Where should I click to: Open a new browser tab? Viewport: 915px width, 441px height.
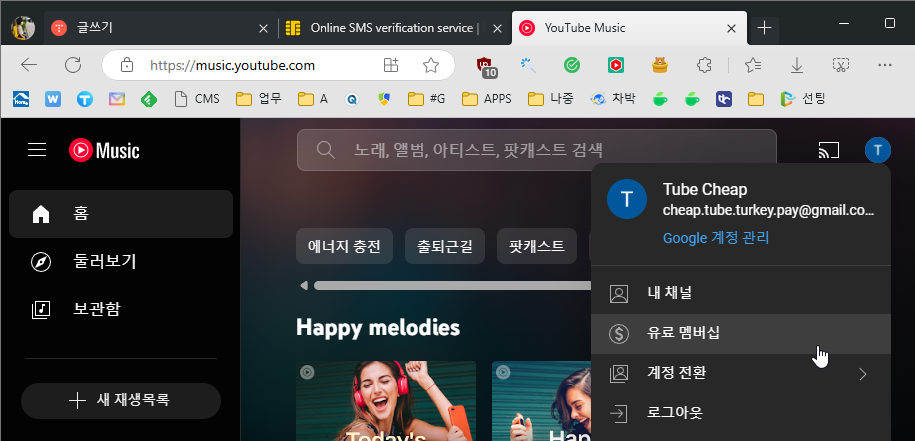pos(764,27)
